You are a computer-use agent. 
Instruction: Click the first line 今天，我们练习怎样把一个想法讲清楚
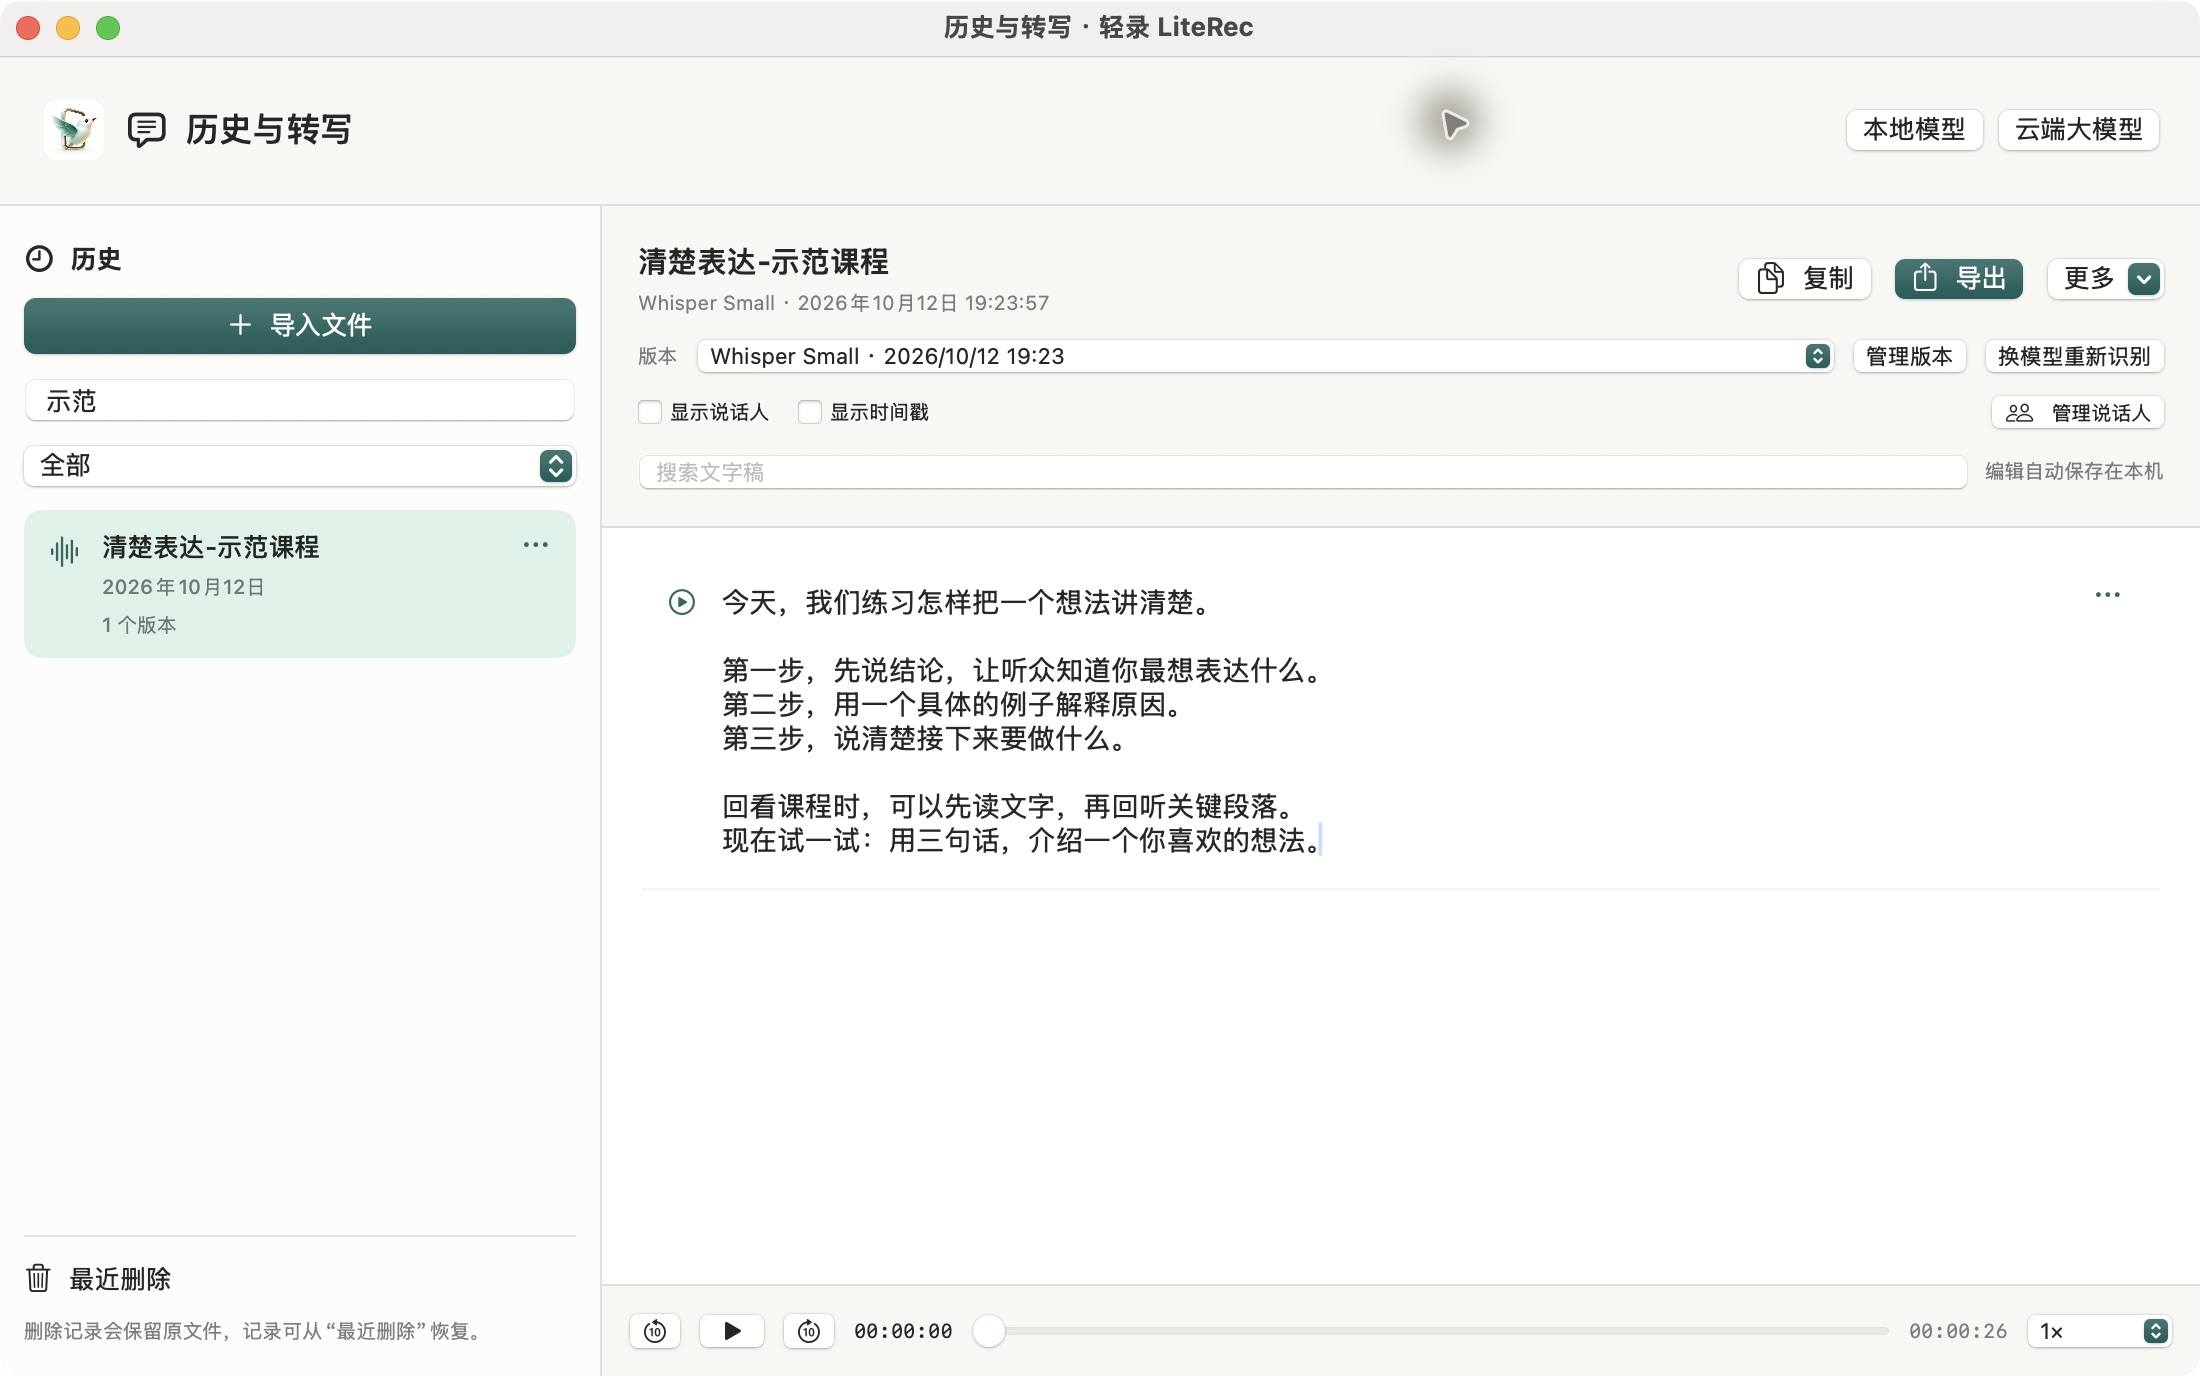(966, 602)
